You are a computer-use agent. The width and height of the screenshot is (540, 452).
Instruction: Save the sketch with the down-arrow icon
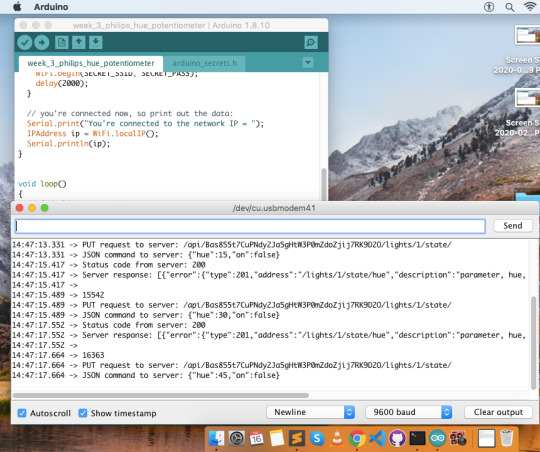(x=96, y=42)
